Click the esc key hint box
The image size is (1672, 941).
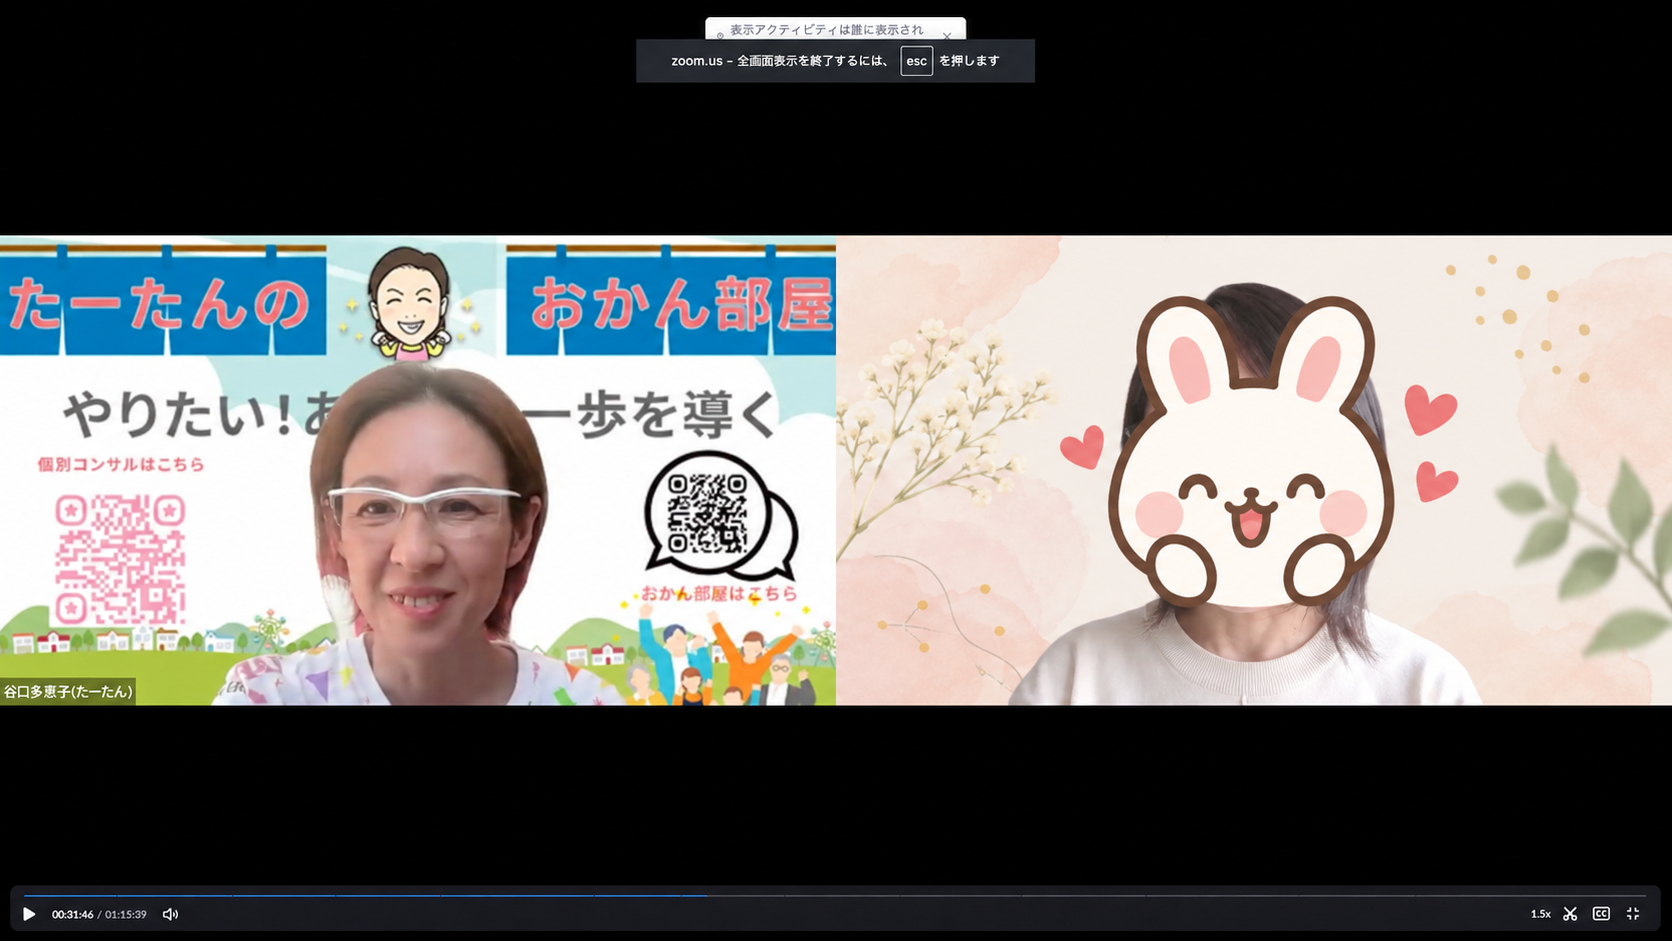point(916,61)
